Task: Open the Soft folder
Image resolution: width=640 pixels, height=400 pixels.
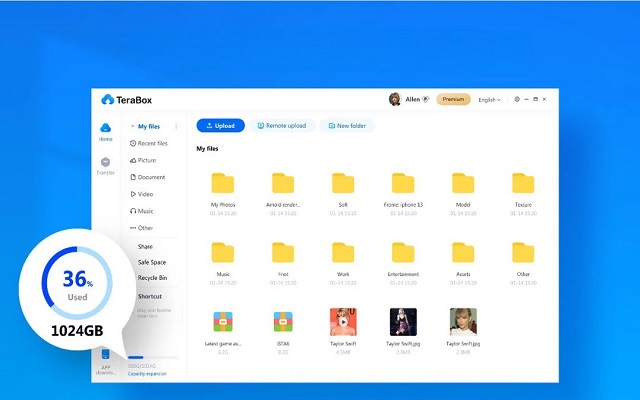Action: [x=343, y=183]
